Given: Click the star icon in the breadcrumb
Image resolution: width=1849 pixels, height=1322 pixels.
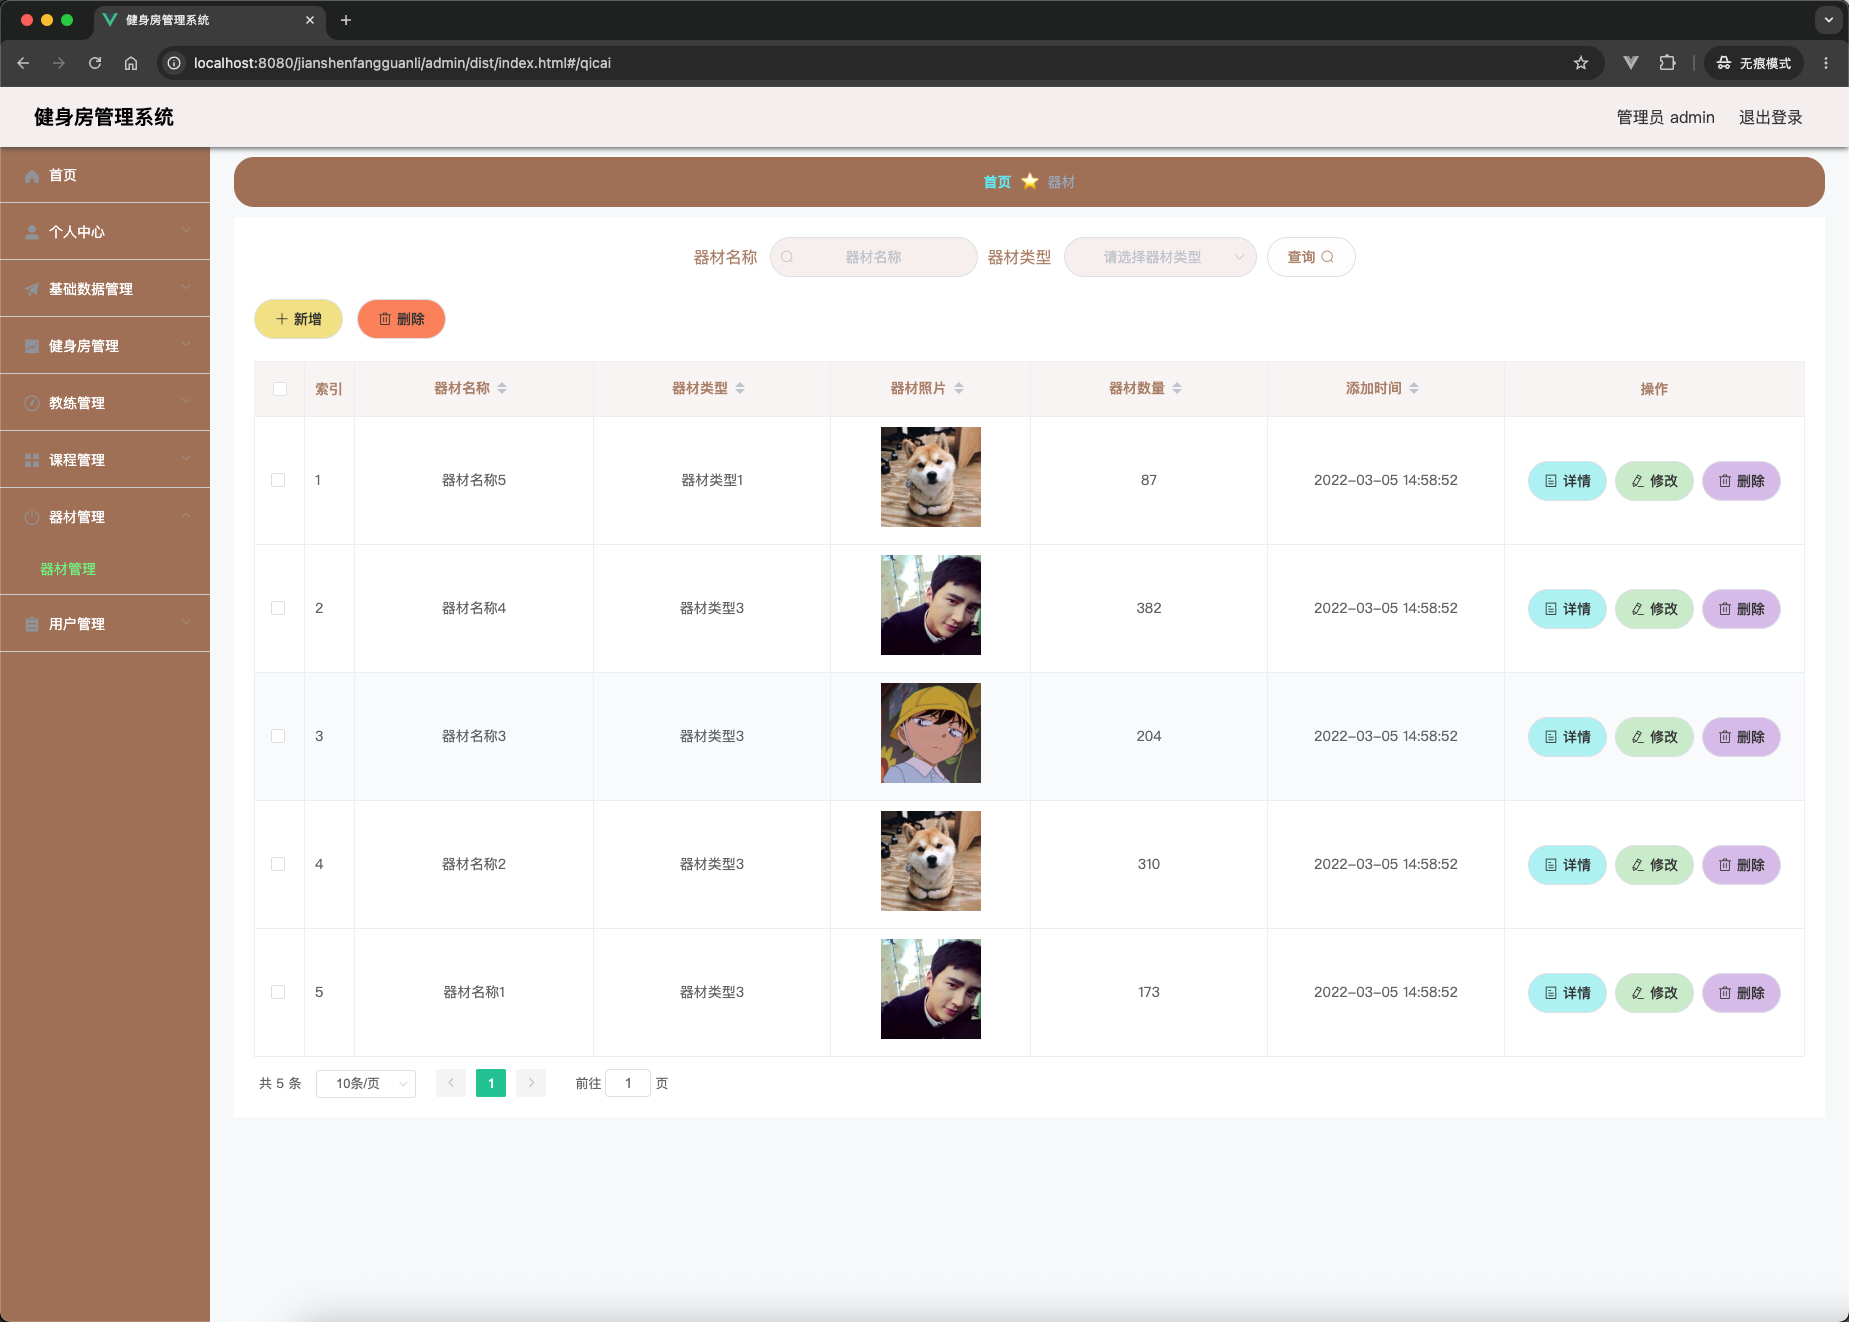Looking at the screenshot, I should click(1030, 181).
